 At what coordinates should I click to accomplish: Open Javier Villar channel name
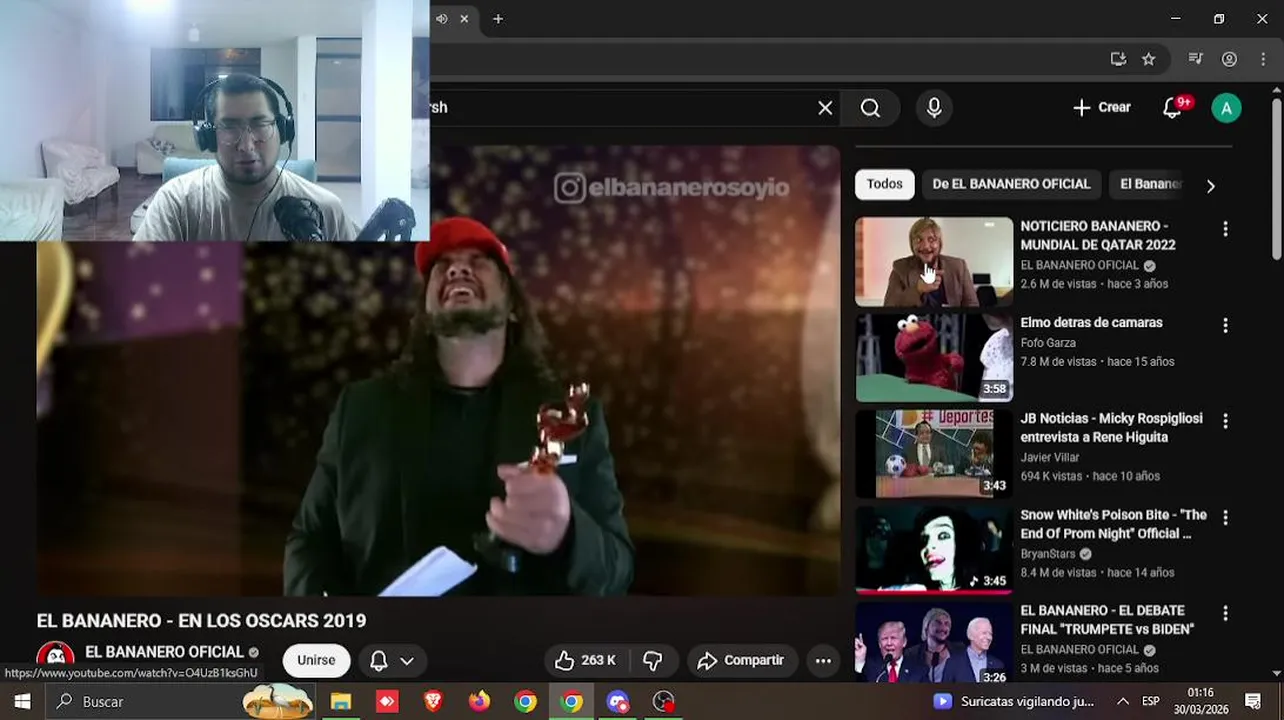pos(1050,457)
